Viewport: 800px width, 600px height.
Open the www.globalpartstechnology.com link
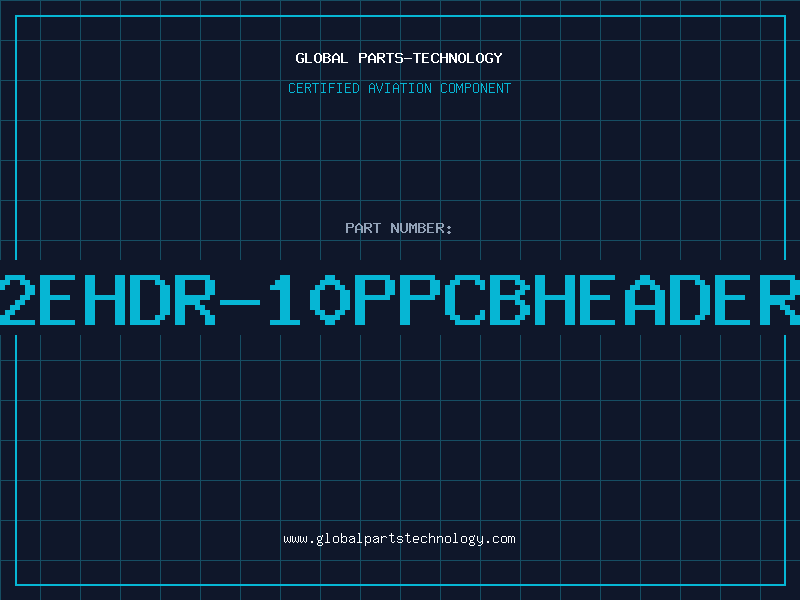(x=399, y=539)
